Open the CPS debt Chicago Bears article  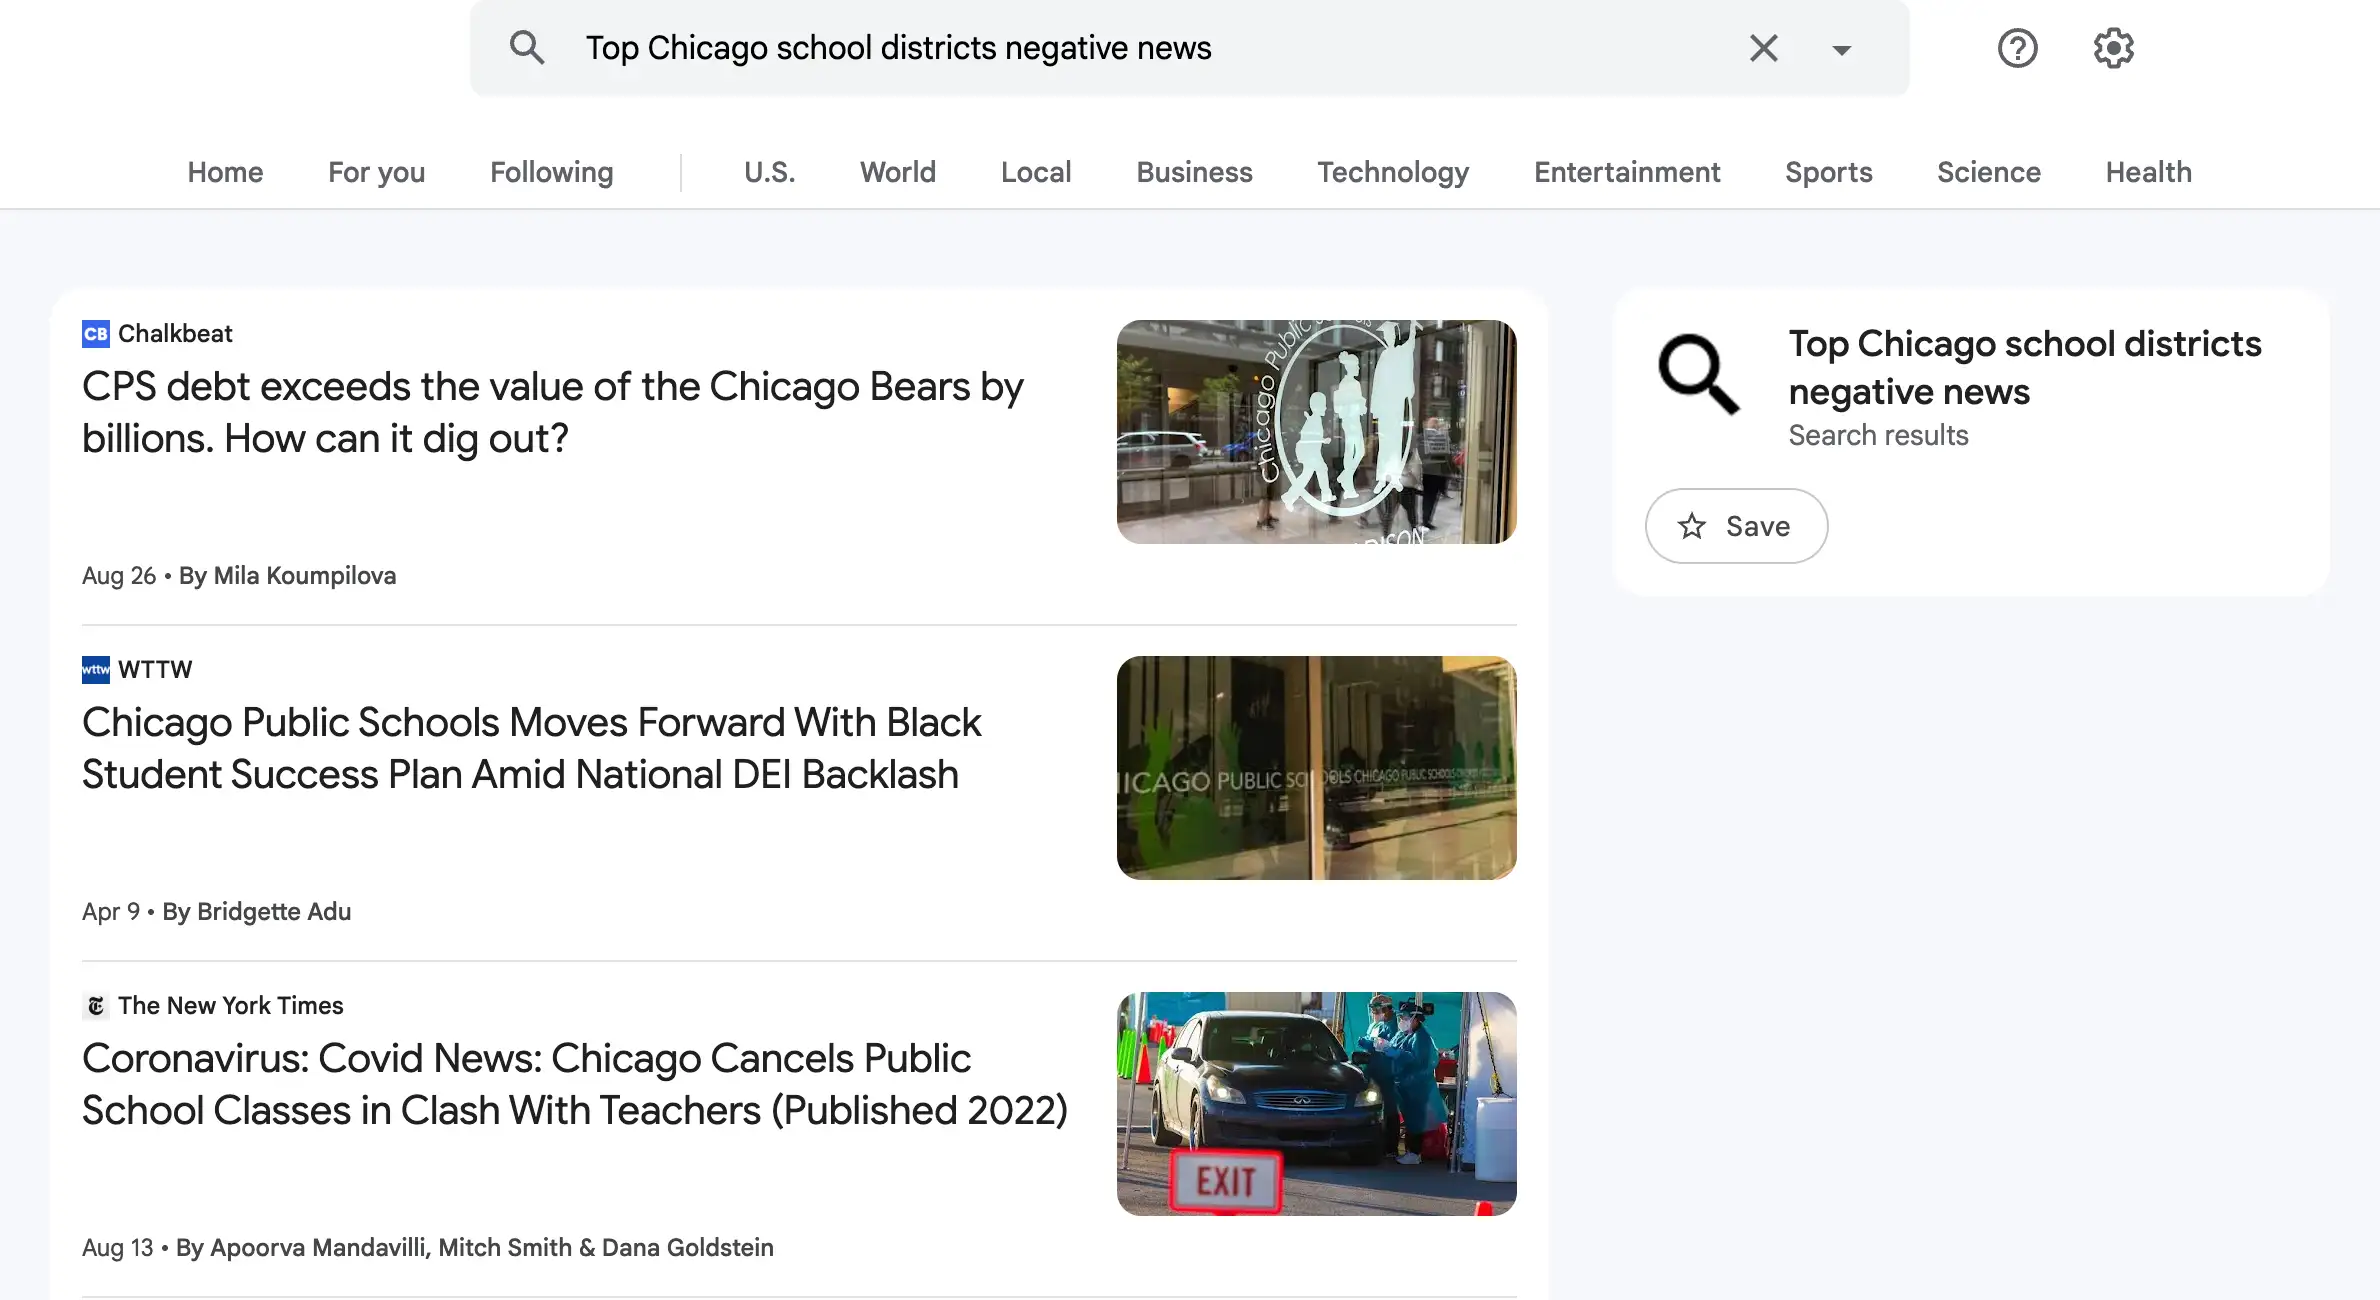coord(552,412)
